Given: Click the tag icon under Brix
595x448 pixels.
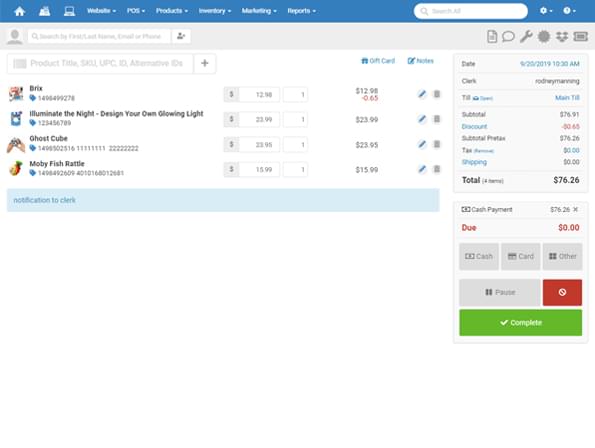Looking at the screenshot, I should (33, 98).
